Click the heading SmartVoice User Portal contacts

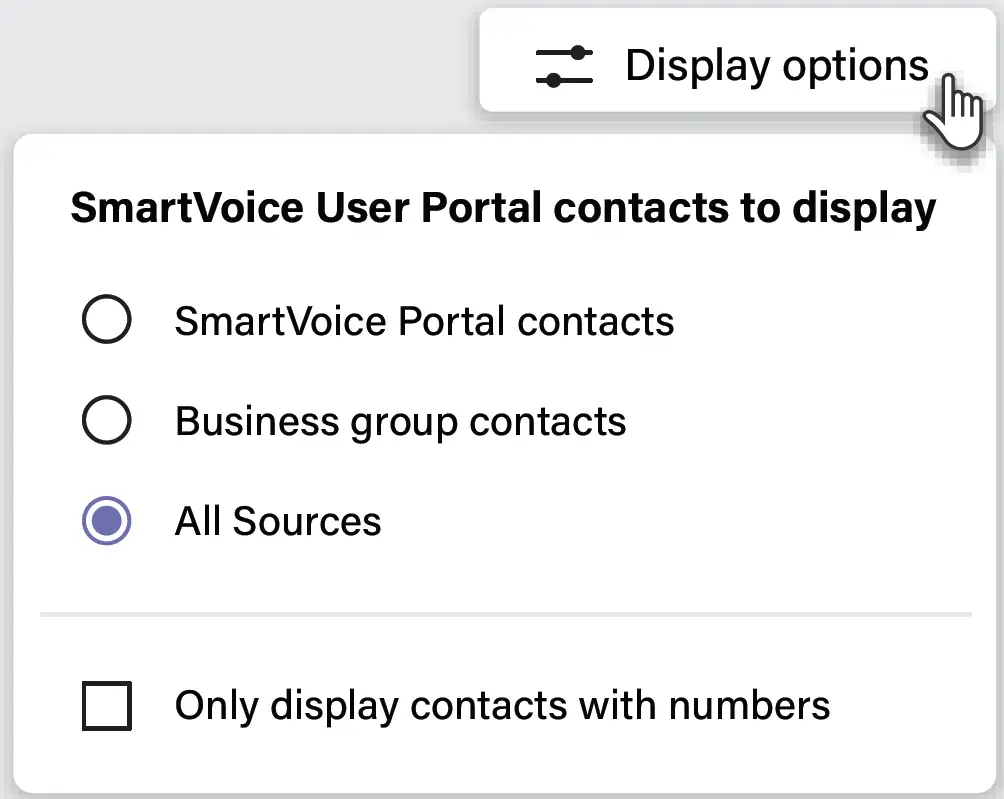click(x=502, y=207)
